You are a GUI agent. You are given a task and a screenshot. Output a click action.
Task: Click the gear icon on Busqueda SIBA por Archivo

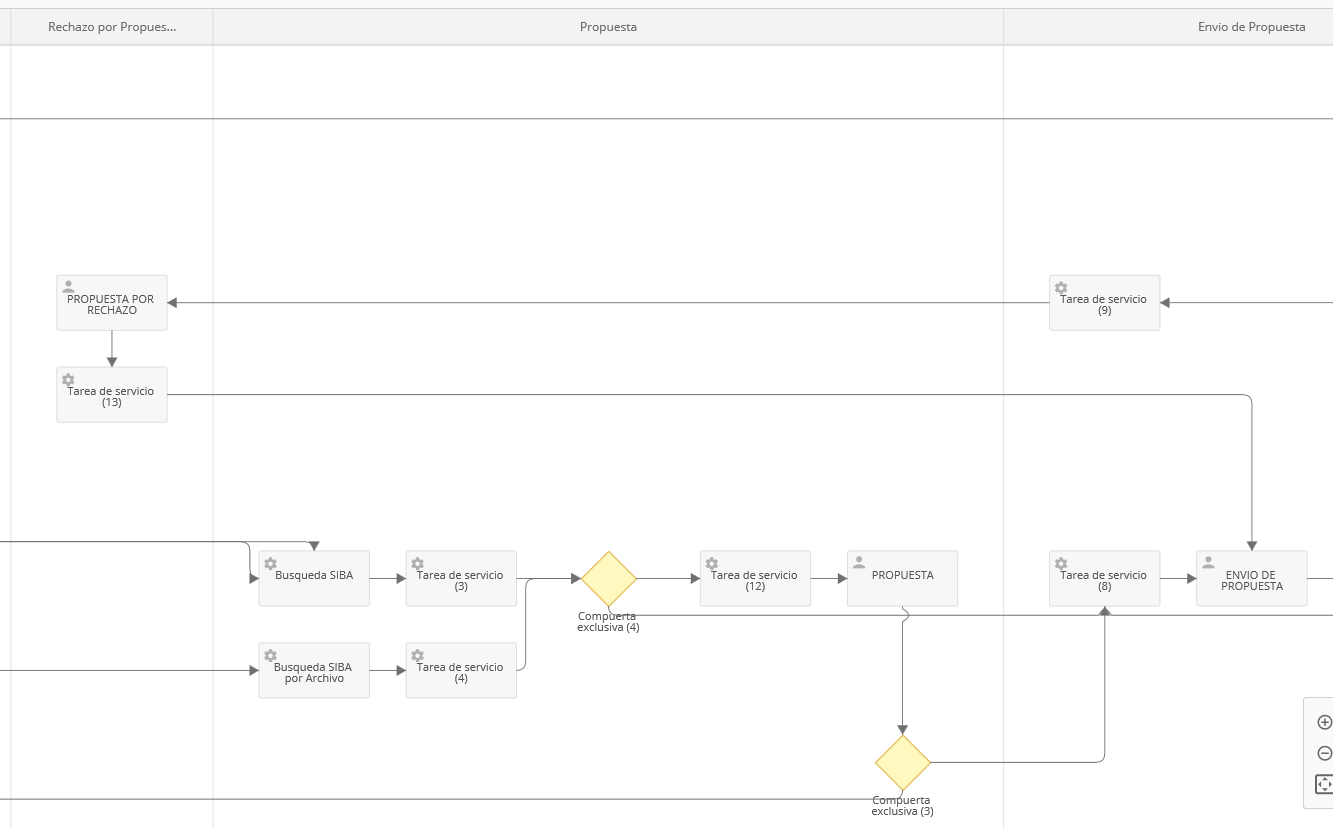coord(270,655)
